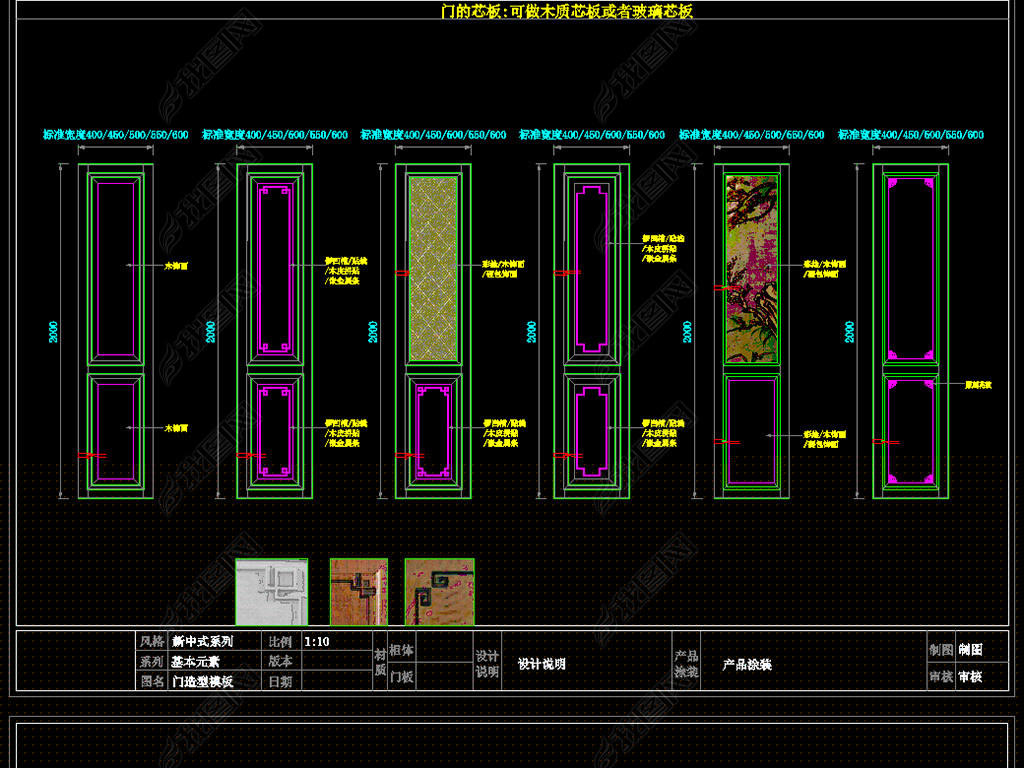This screenshot has width=1024, height=768.
Task: Click the 日期 label in the title block
Action: 280,681
